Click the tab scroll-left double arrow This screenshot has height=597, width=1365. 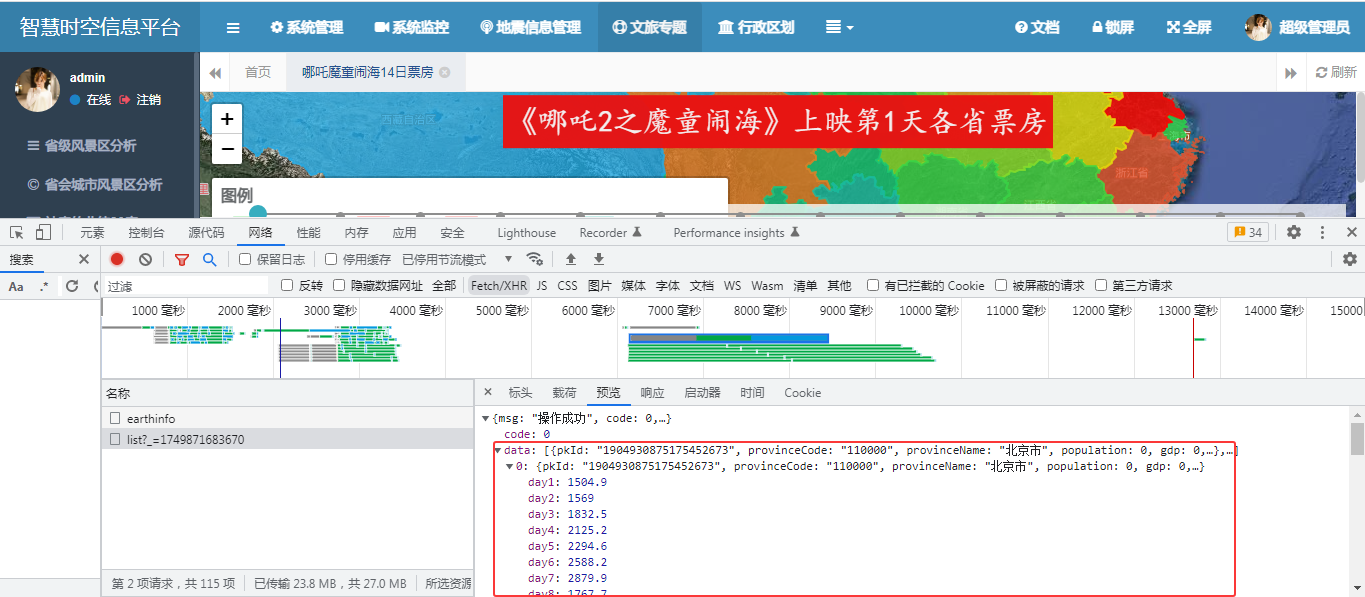pos(215,72)
